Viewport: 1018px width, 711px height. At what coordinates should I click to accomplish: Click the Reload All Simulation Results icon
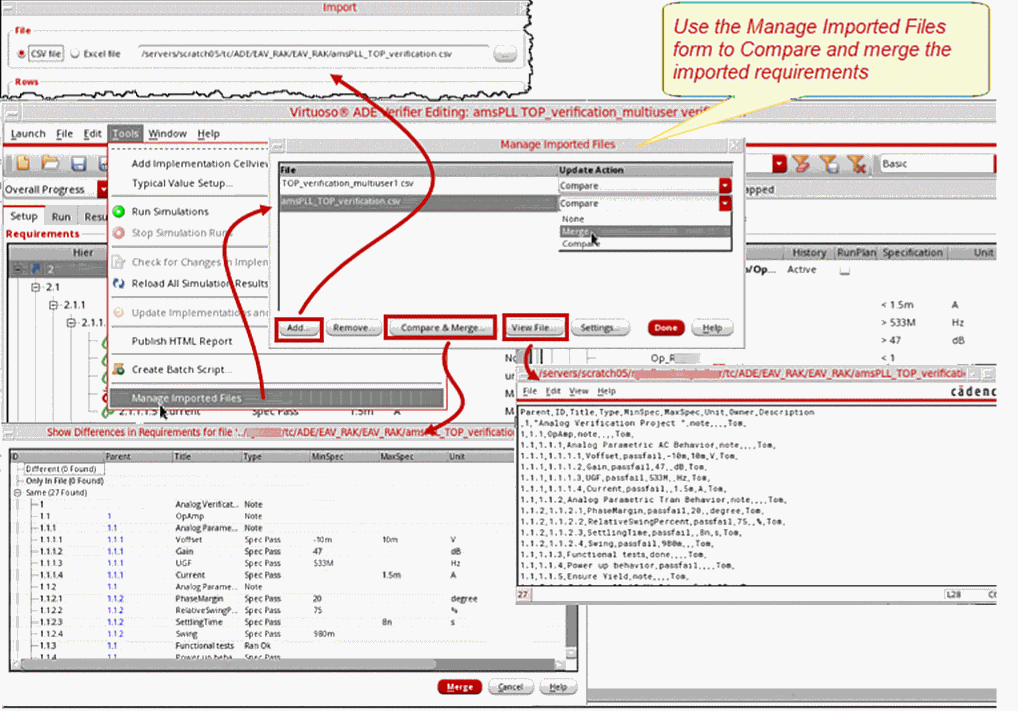[119, 284]
